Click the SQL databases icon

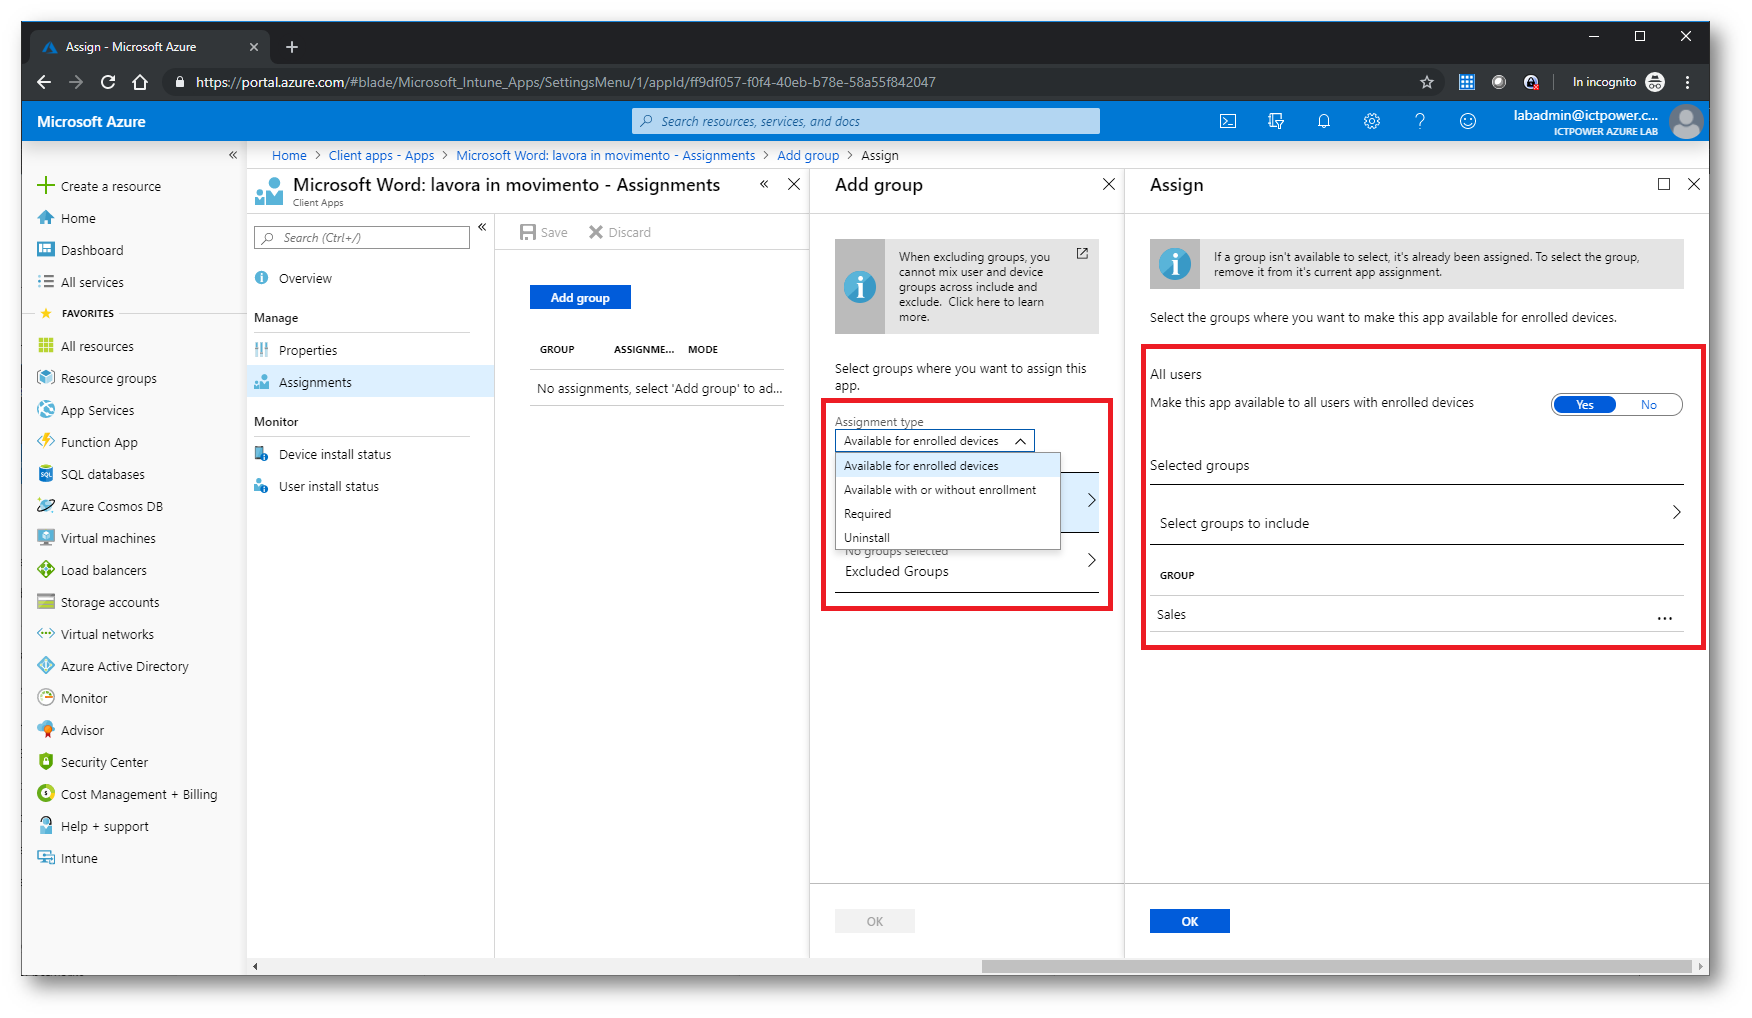pos(45,473)
